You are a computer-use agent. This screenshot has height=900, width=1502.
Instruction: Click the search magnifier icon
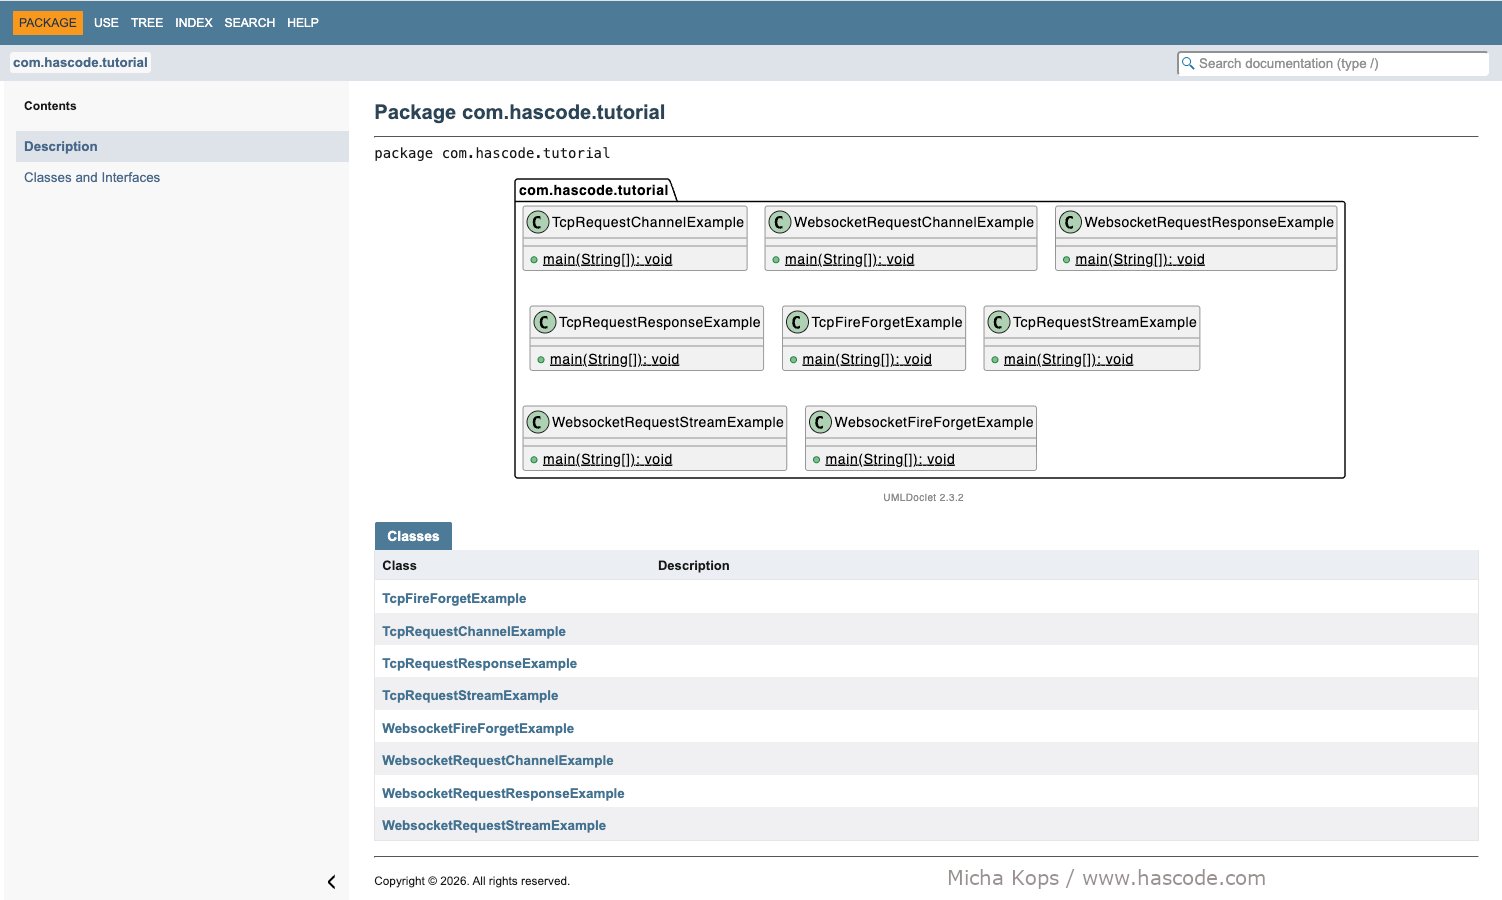[x=1188, y=63]
